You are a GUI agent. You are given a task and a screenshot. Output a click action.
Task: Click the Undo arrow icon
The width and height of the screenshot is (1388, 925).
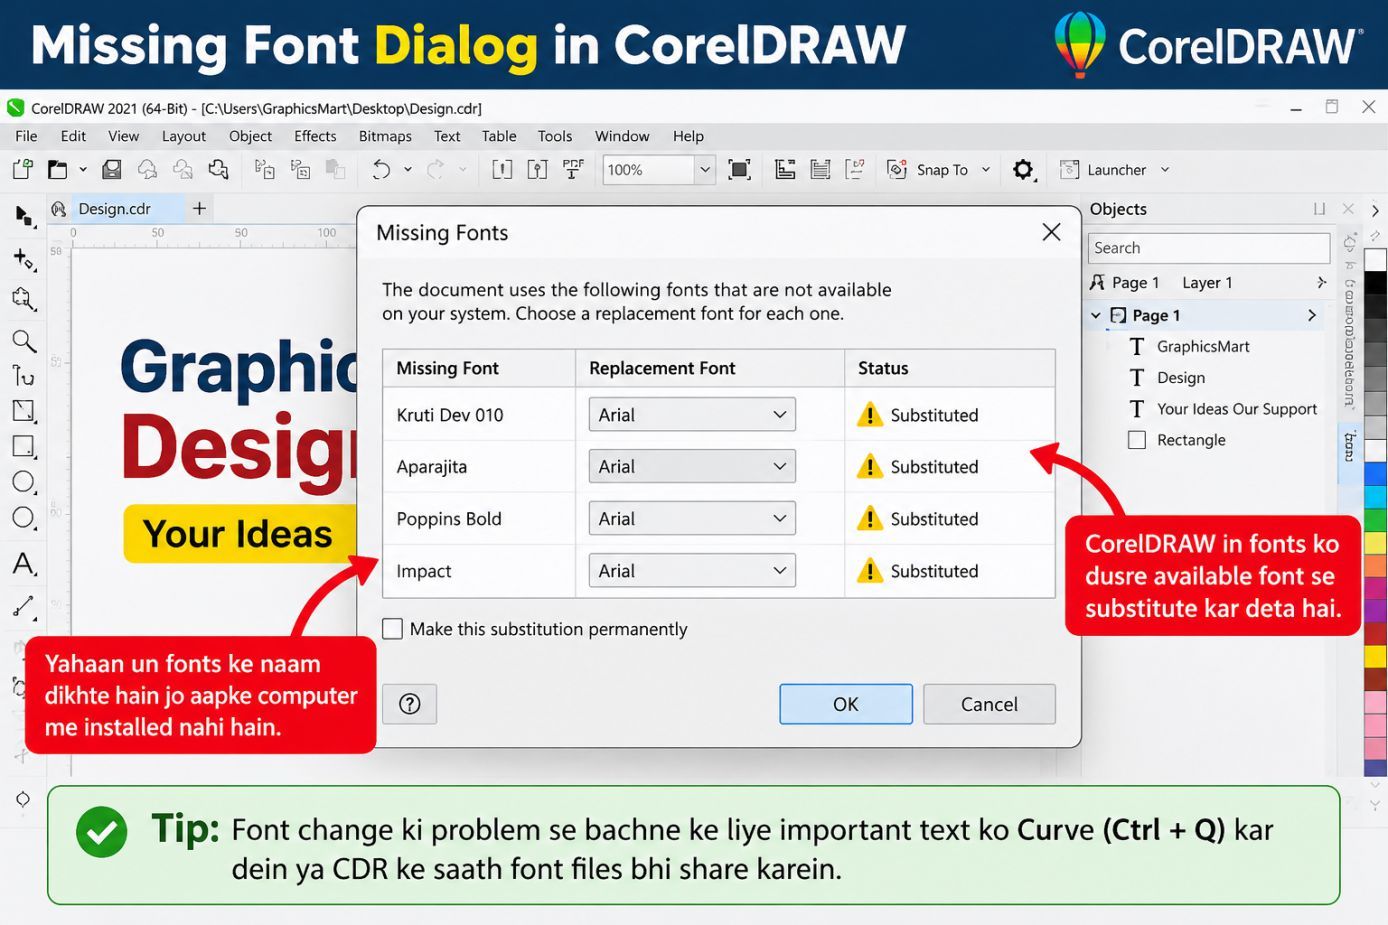point(381,170)
